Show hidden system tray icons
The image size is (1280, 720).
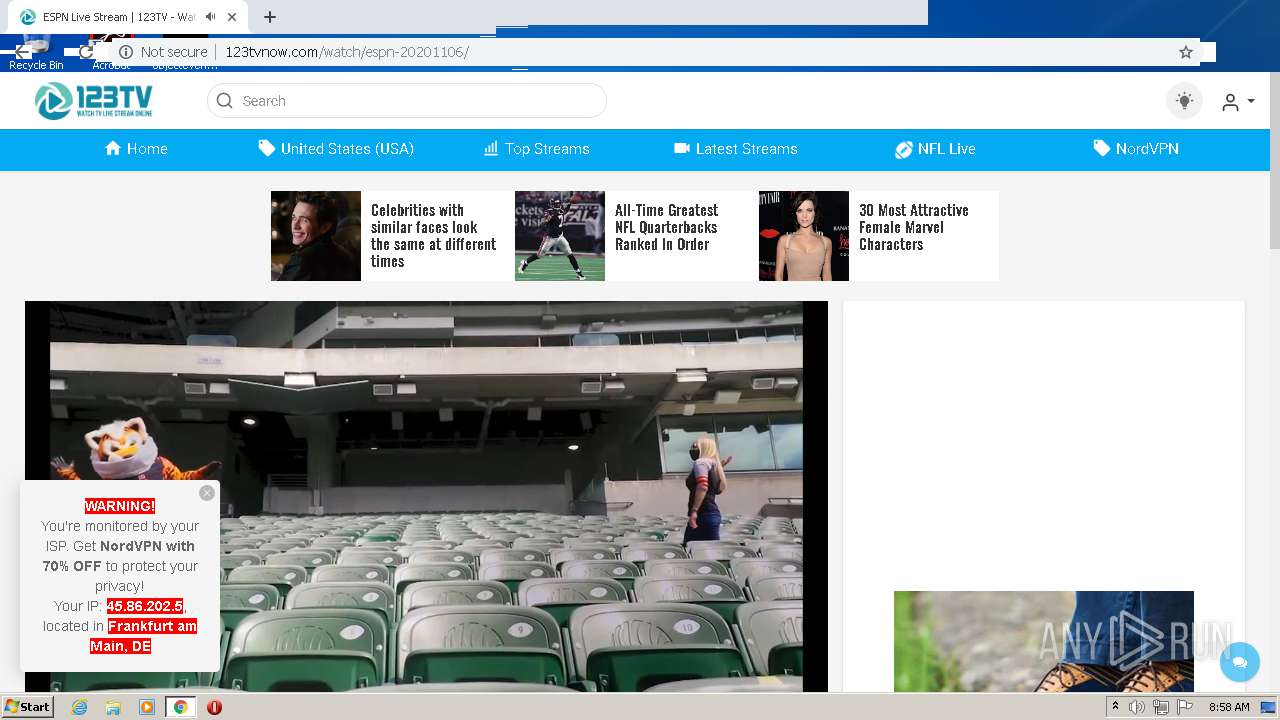coord(1115,706)
